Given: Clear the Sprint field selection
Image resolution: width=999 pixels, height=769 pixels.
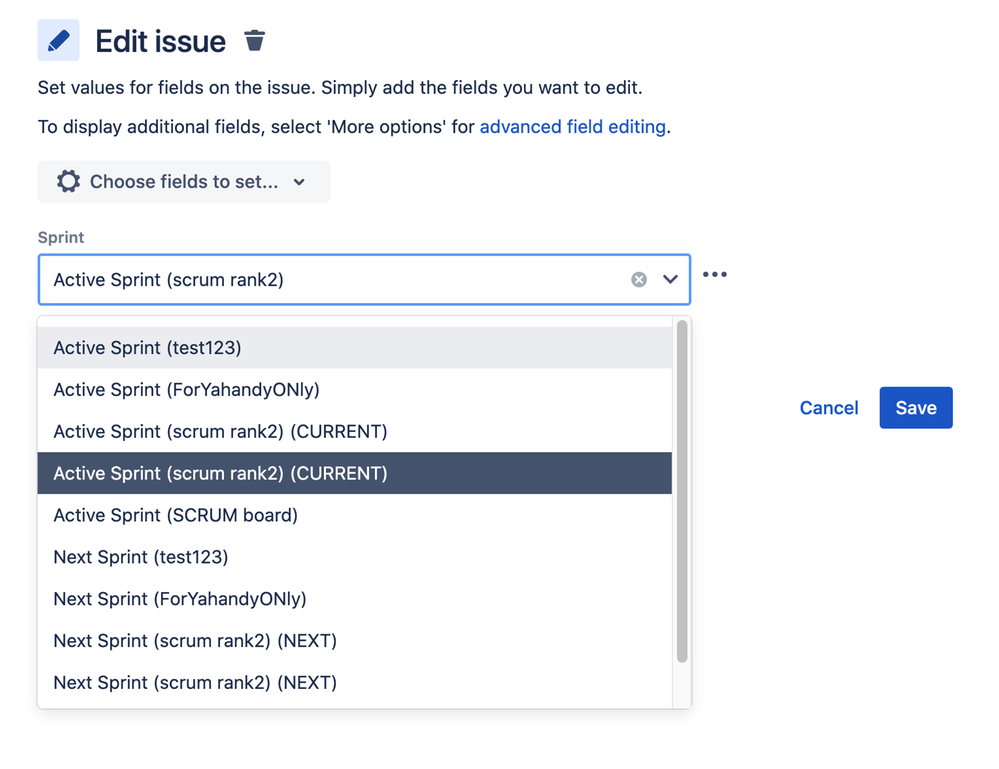Looking at the screenshot, I should (639, 280).
